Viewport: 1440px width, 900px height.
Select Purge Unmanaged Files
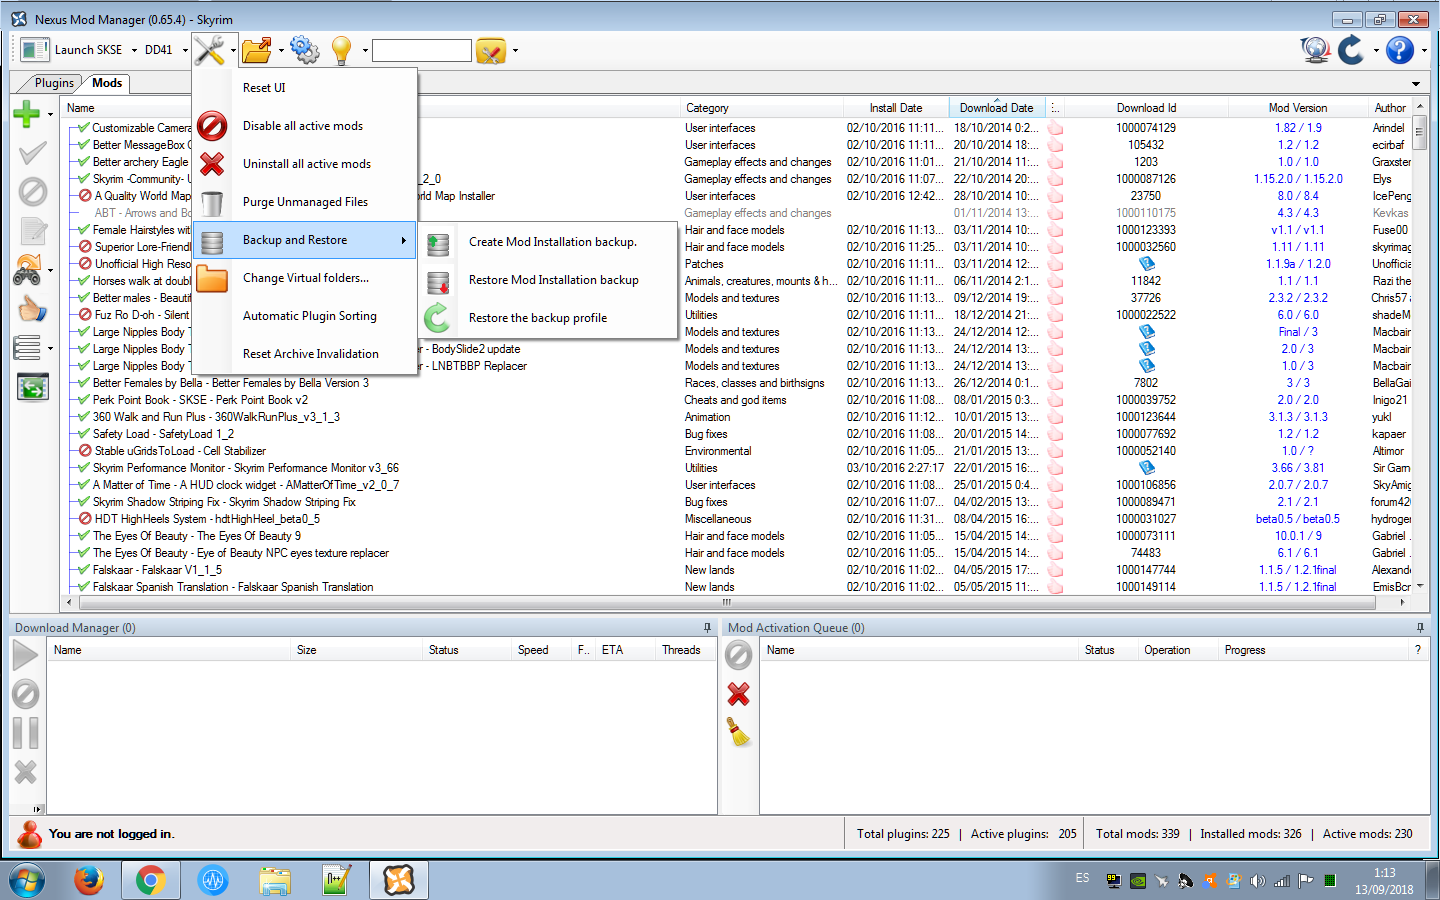[x=305, y=202]
